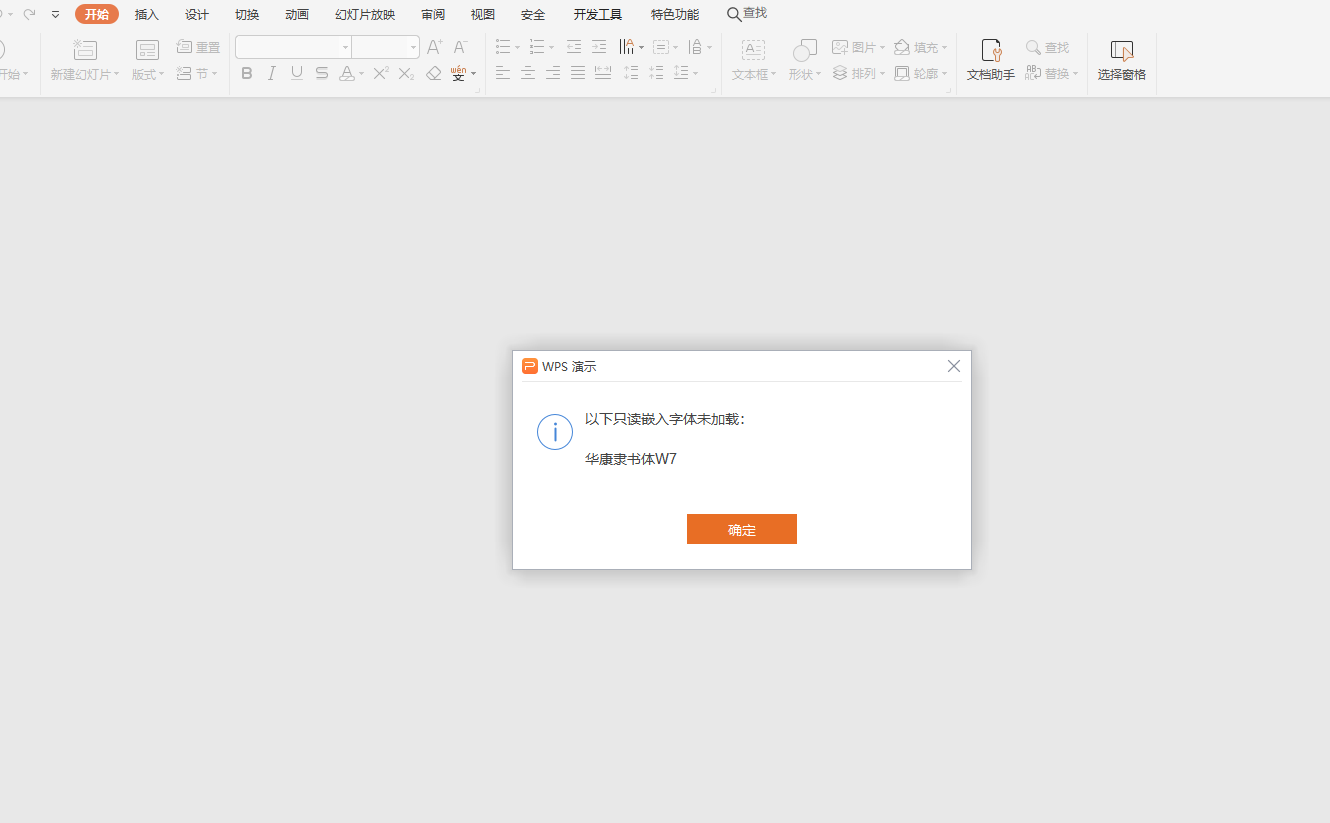Viewport: 1330px width, 823px height.
Task: Open the 特色功能 tab
Action: (675, 14)
